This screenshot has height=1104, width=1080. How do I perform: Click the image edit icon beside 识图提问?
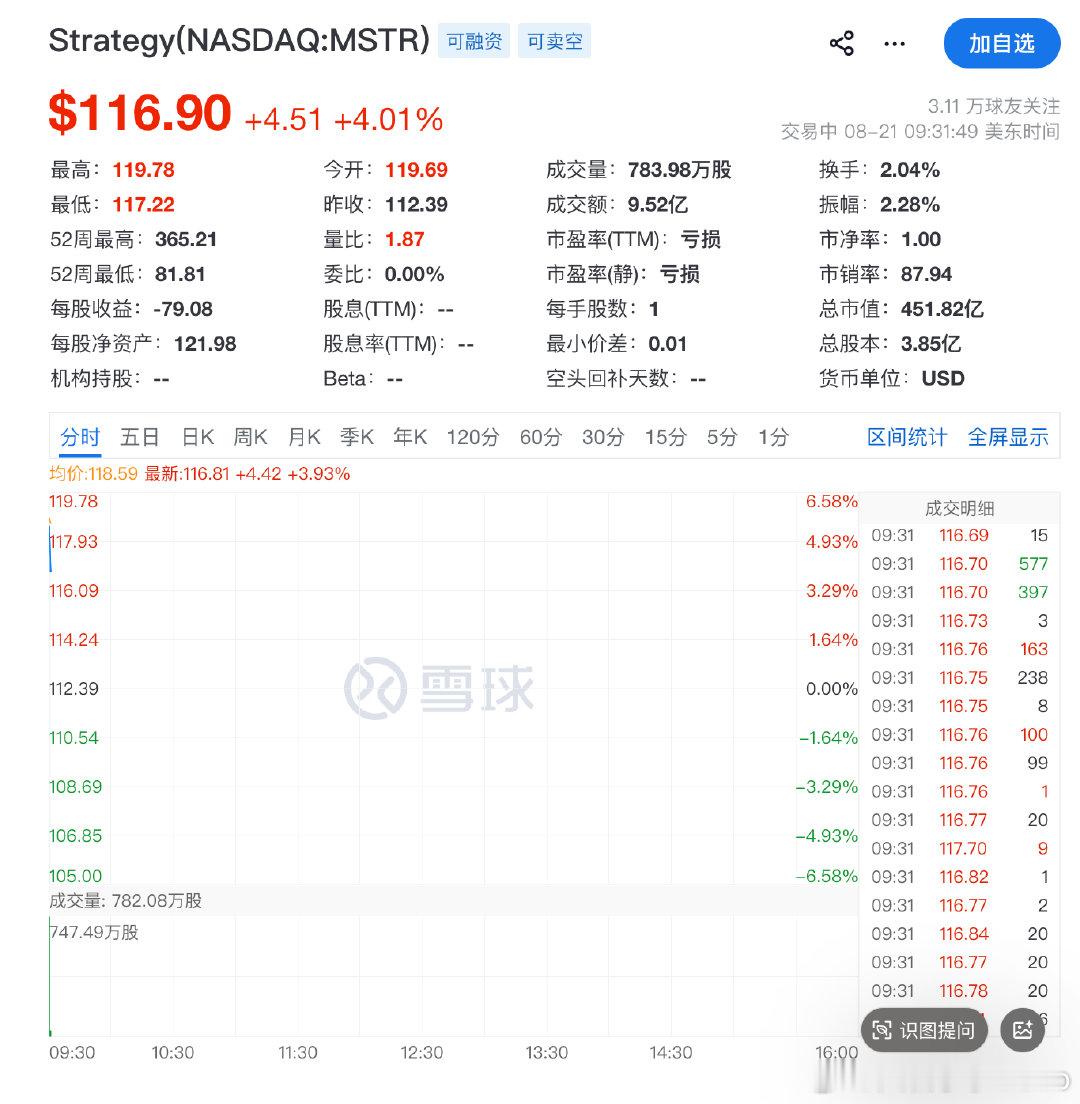1022,1031
